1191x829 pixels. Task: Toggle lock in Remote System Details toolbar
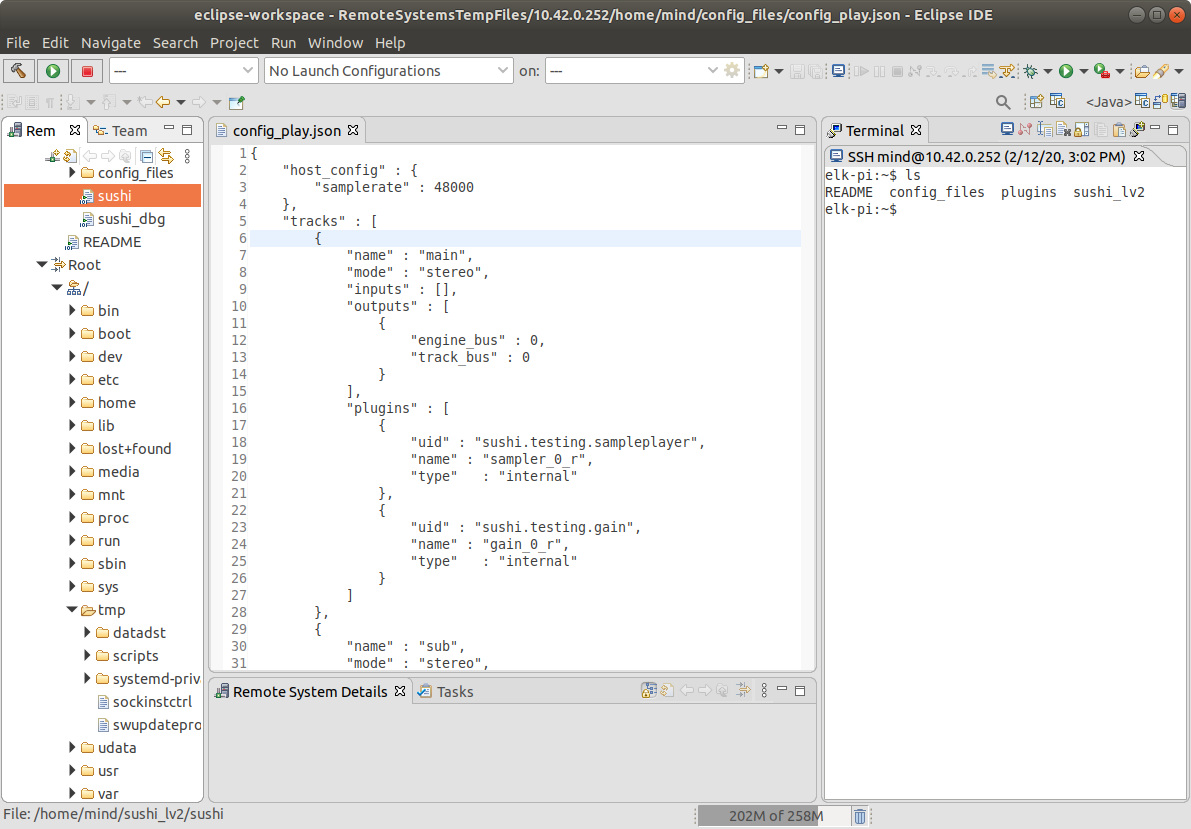[x=648, y=691]
